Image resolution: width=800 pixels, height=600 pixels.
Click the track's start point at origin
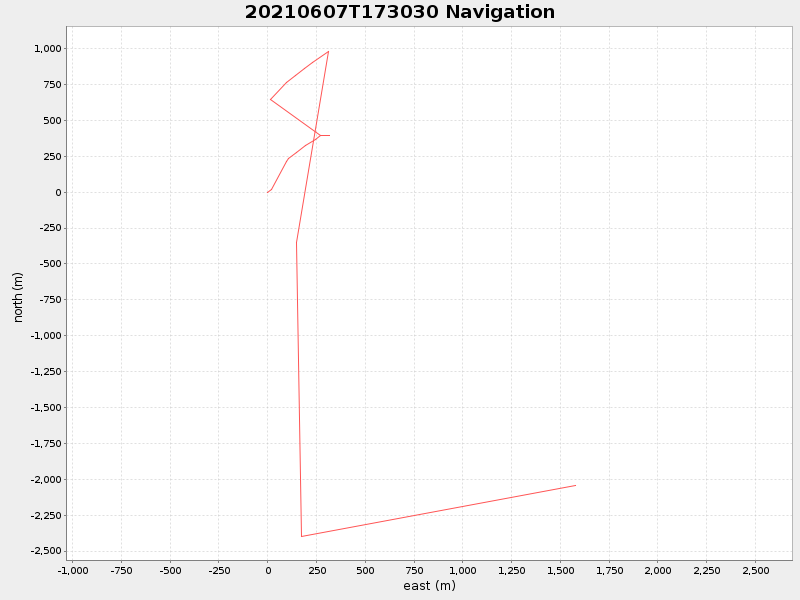click(x=267, y=192)
